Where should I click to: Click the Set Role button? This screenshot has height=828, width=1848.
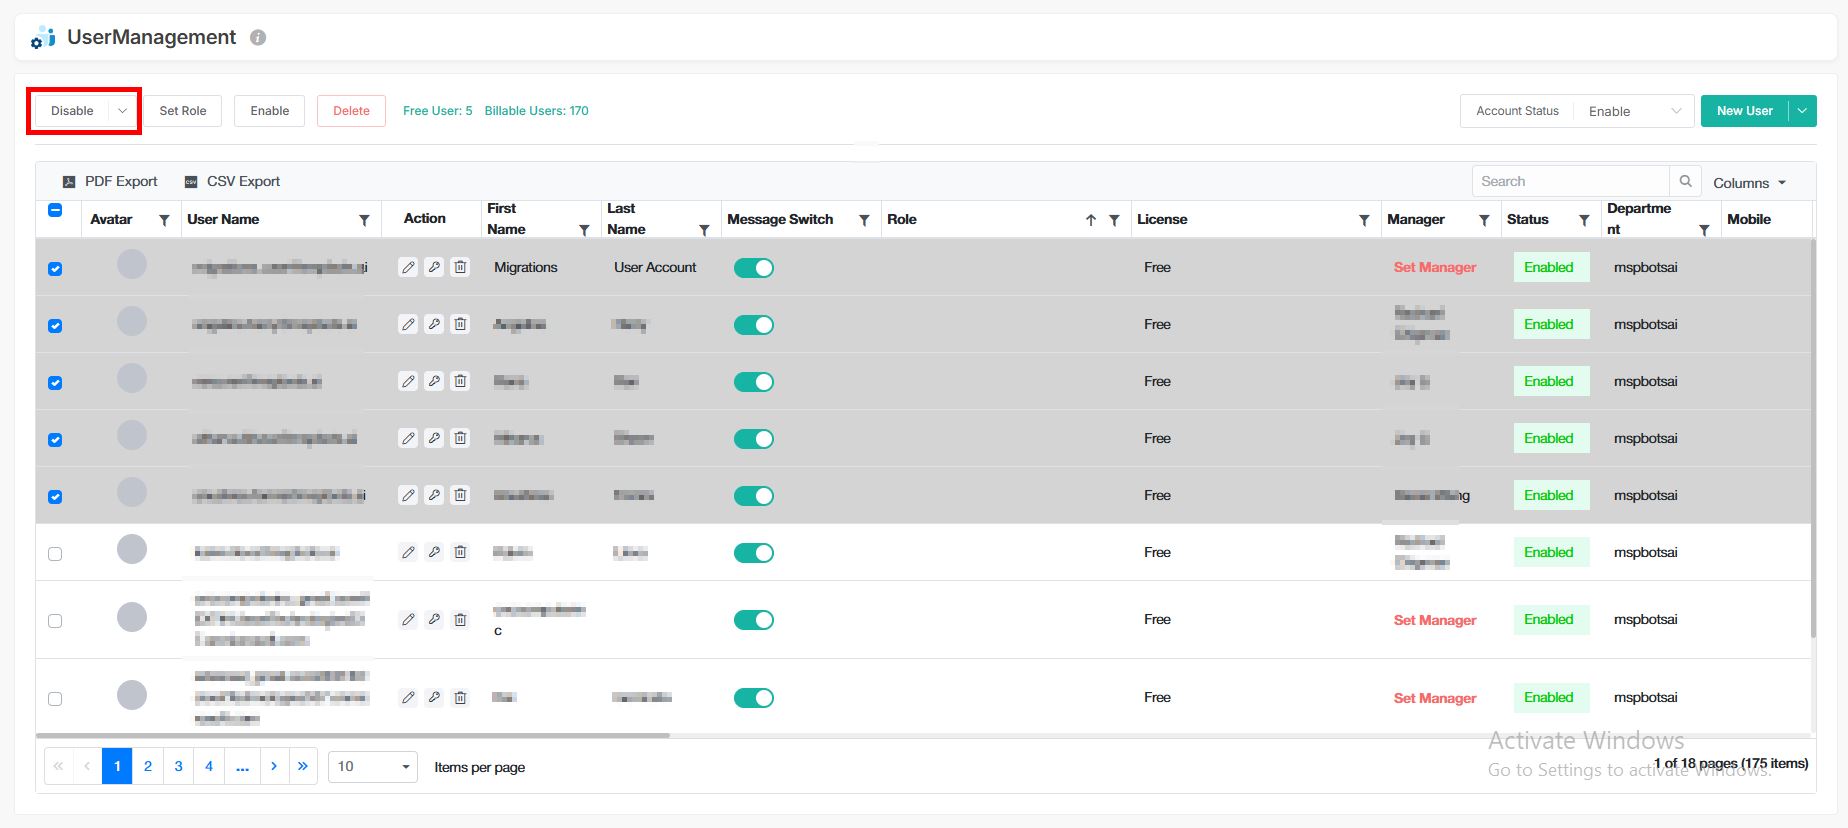pos(183,111)
